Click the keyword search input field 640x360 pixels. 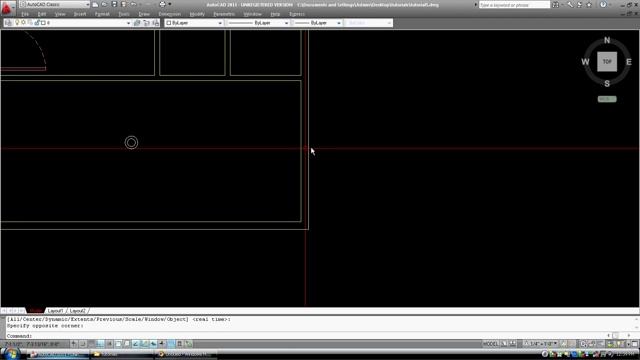click(514, 4)
